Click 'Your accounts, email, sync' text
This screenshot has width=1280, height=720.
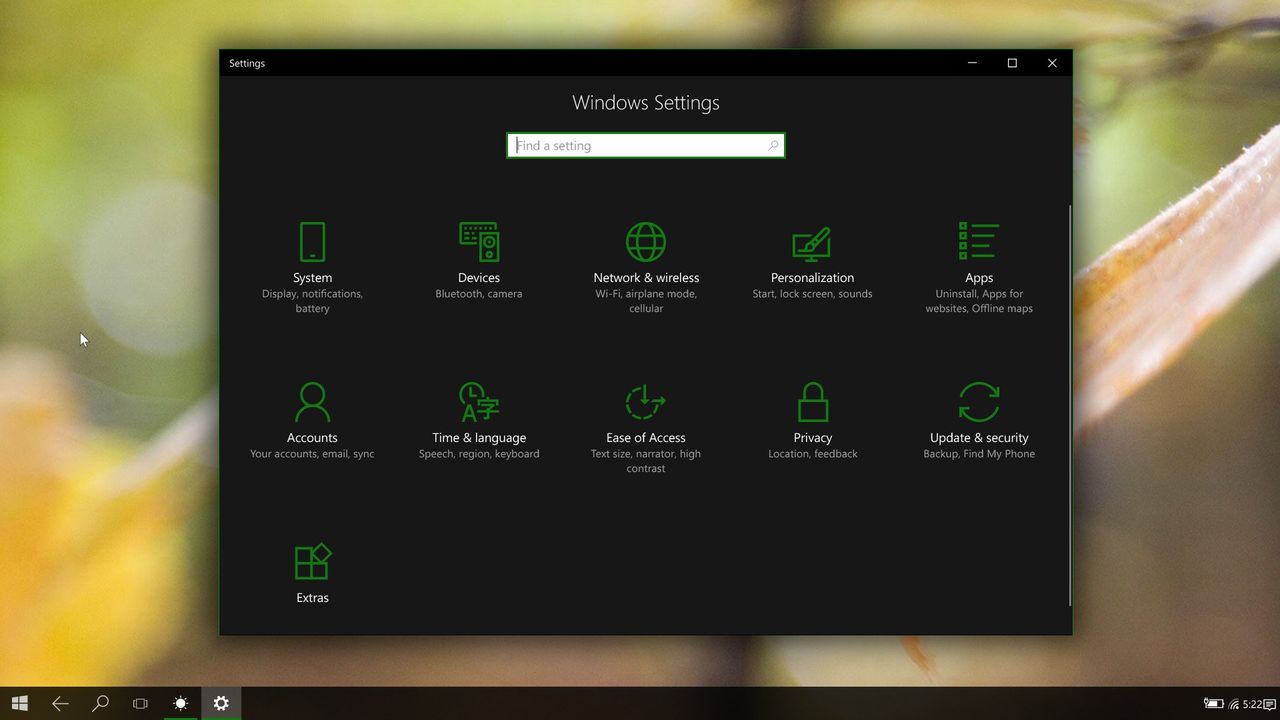point(312,454)
